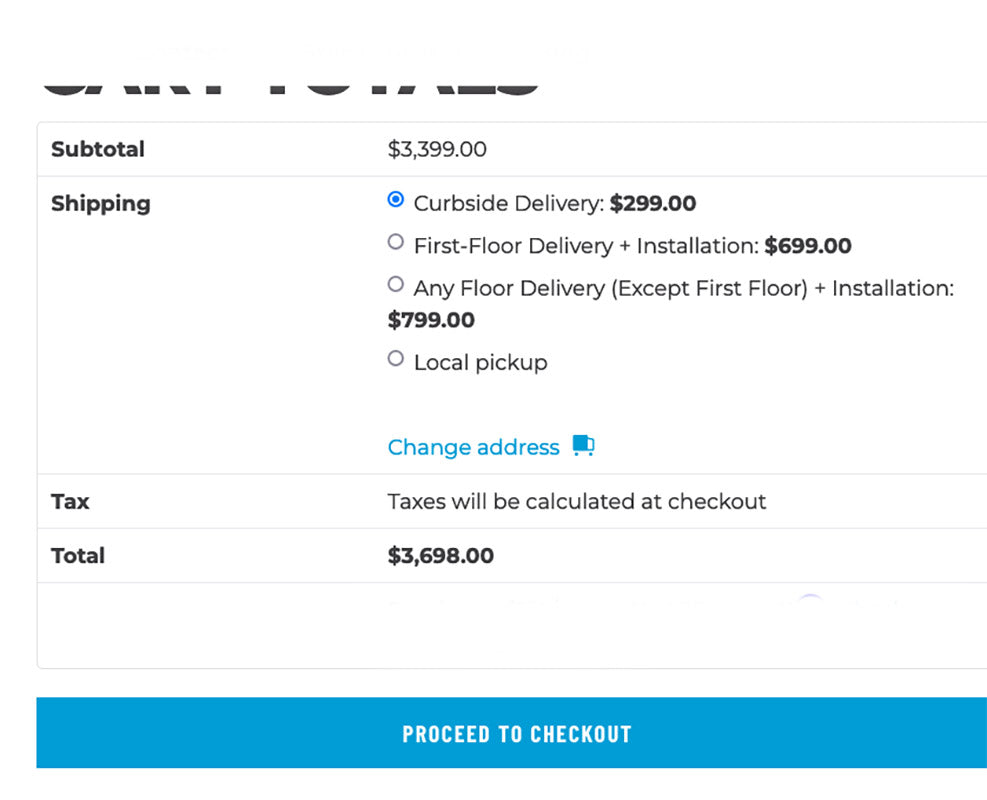Select the Local pickup radio button
The height and width of the screenshot is (800, 987).
pos(396,358)
